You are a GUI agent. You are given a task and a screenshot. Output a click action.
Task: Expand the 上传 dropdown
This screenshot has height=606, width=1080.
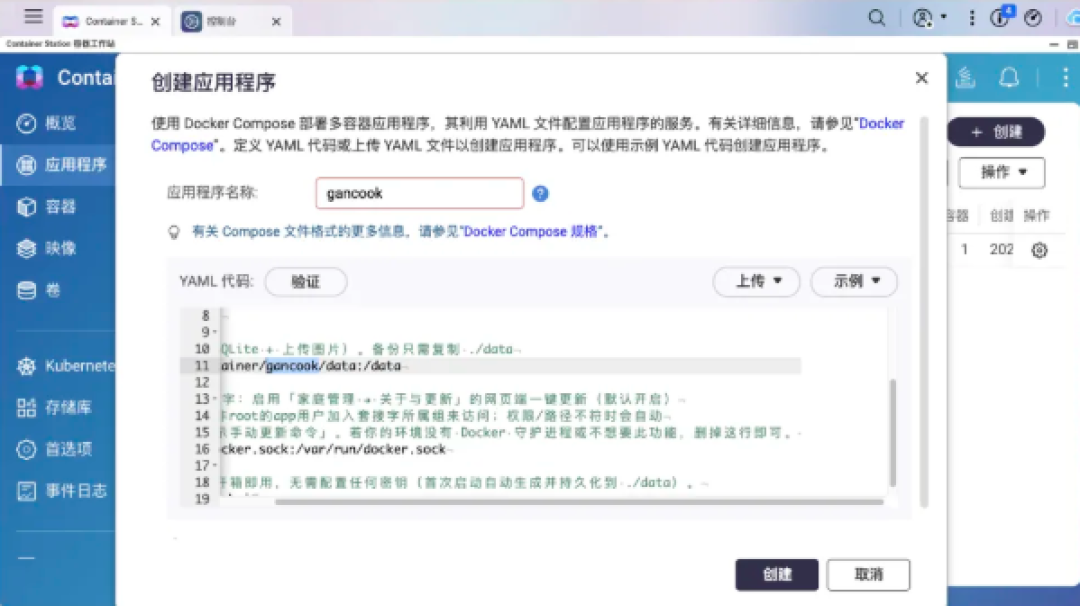pos(756,281)
